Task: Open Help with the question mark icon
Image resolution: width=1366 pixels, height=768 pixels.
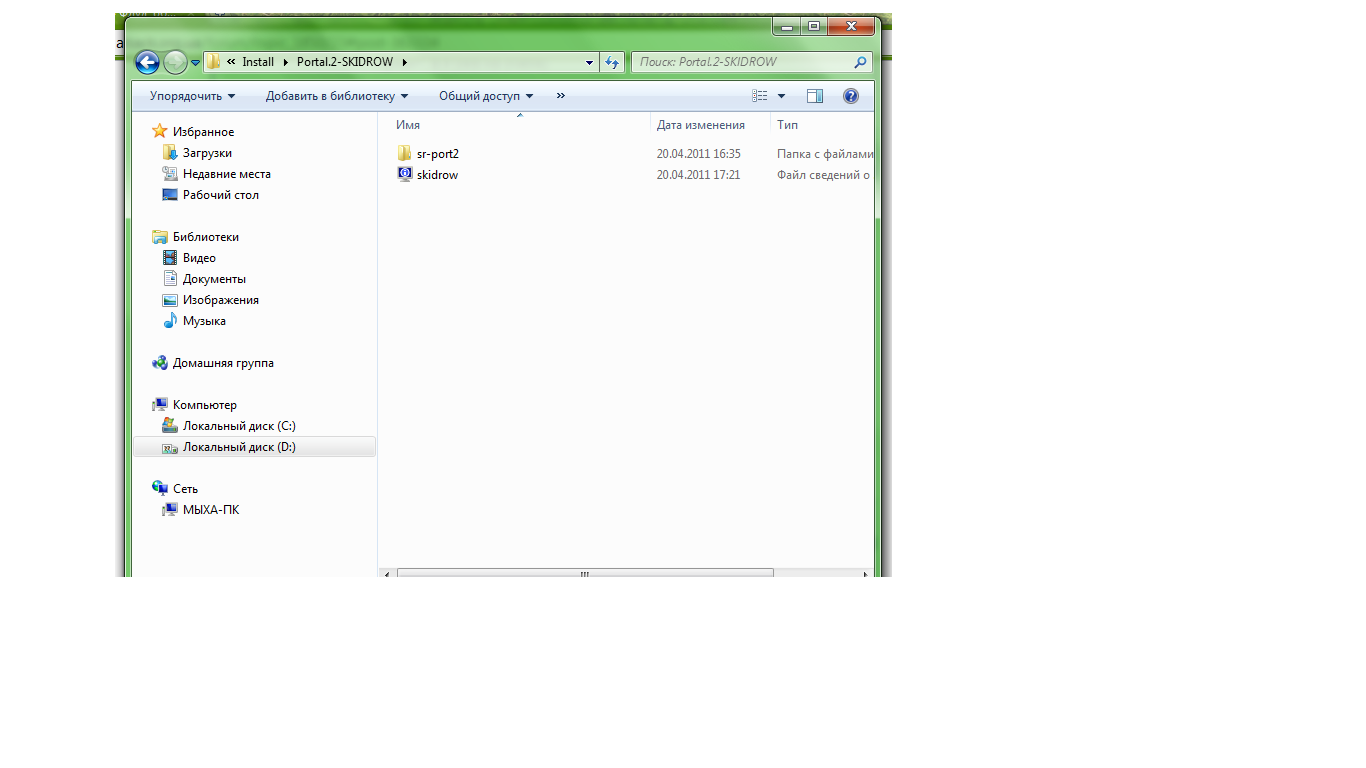Action: [x=851, y=96]
